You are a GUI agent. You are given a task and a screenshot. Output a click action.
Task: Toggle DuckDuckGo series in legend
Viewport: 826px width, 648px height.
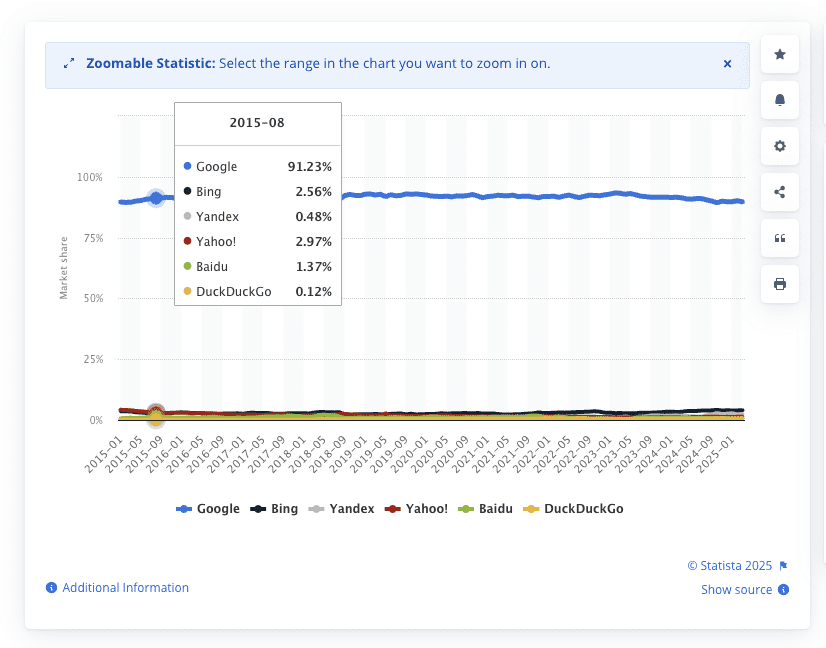click(574, 509)
